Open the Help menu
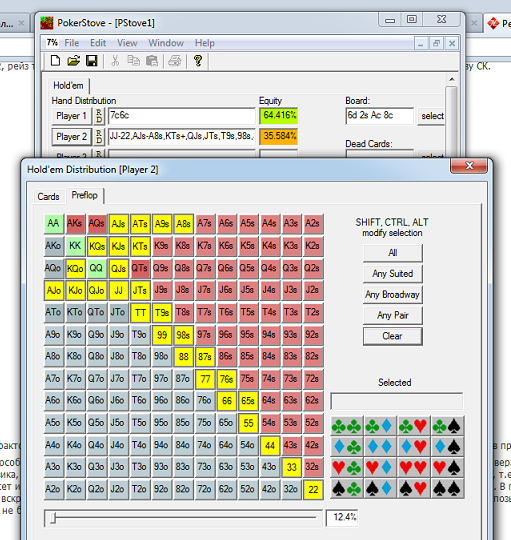The width and height of the screenshot is (511, 540). point(205,43)
